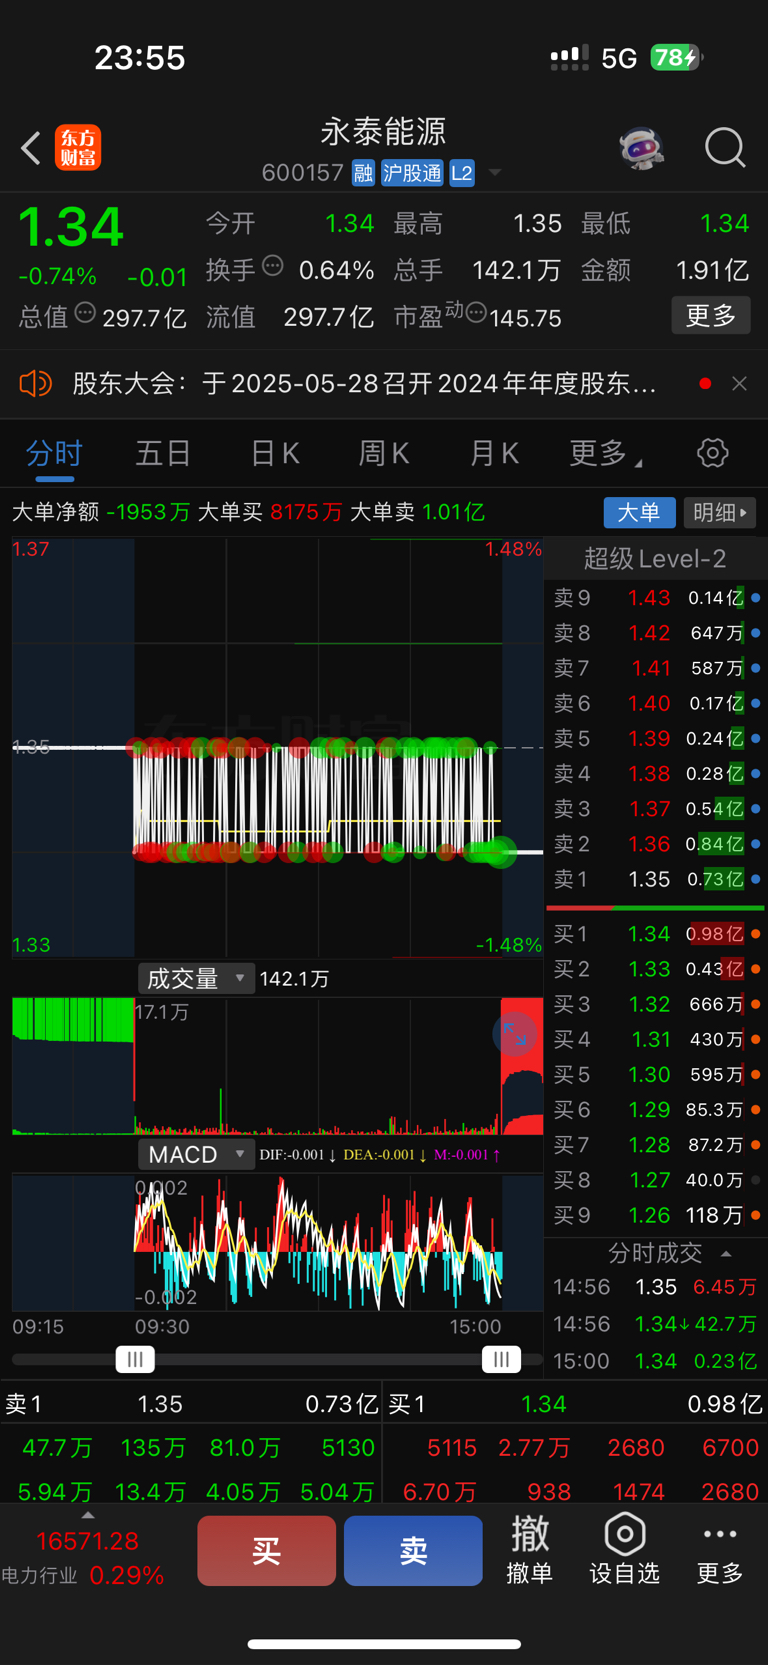
Task: Tap the volume chart 142.1万 label
Action: point(294,979)
